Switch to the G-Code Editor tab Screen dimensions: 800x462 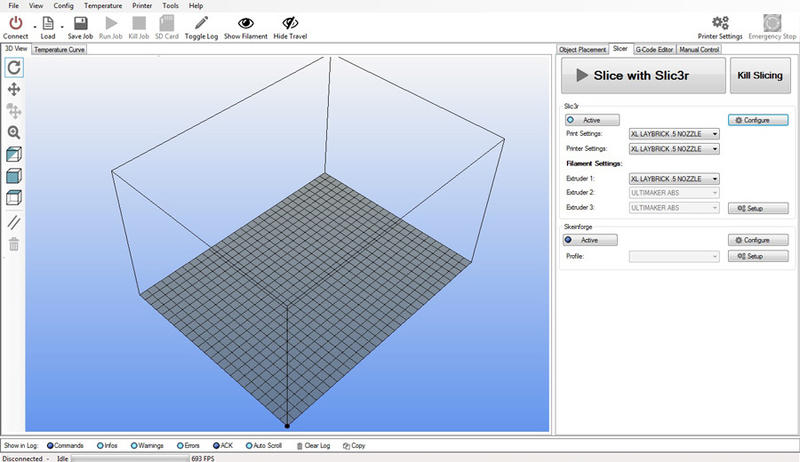coord(654,48)
